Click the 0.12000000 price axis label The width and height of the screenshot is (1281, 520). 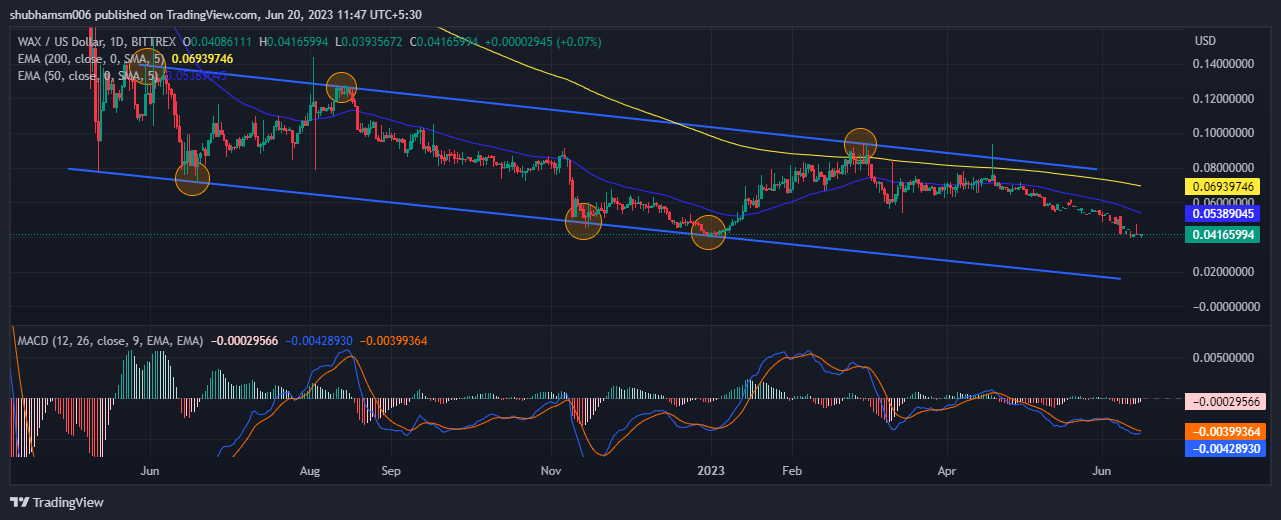1225,99
